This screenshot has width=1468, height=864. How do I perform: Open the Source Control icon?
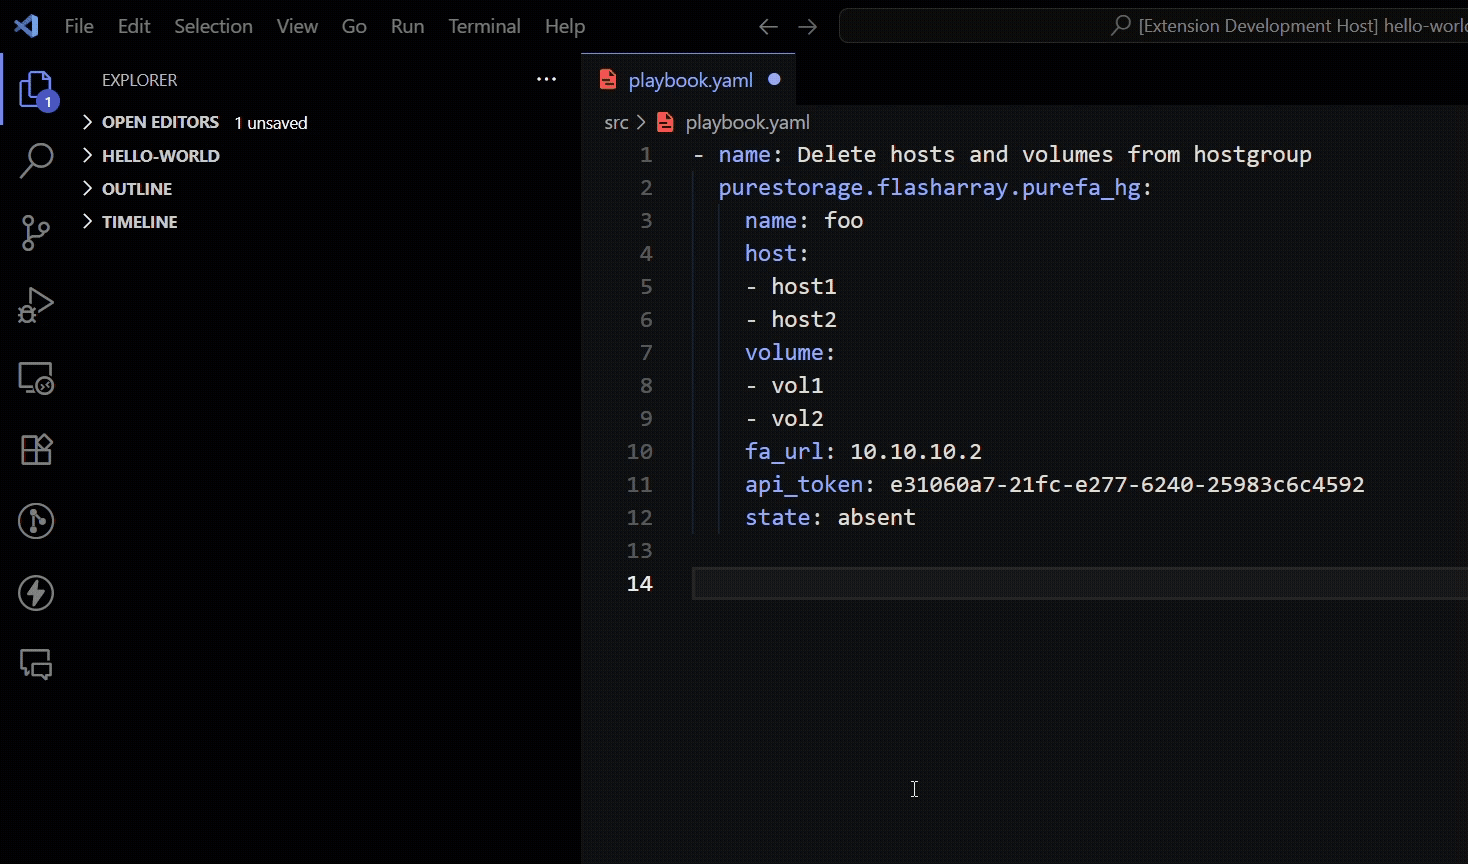(36, 232)
